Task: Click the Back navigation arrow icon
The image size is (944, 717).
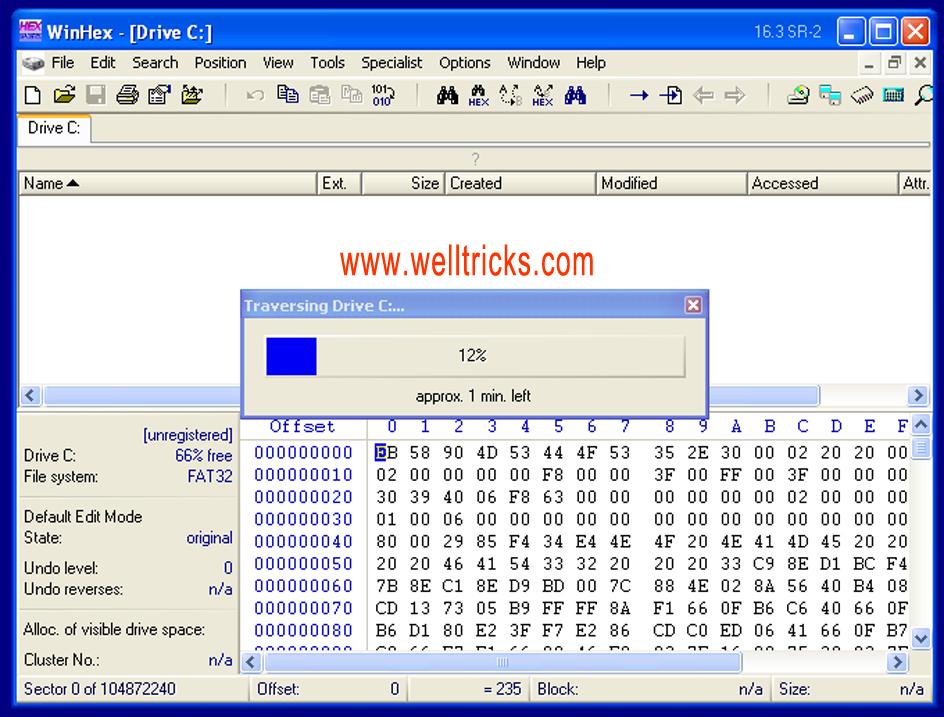Action: coord(703,95)
